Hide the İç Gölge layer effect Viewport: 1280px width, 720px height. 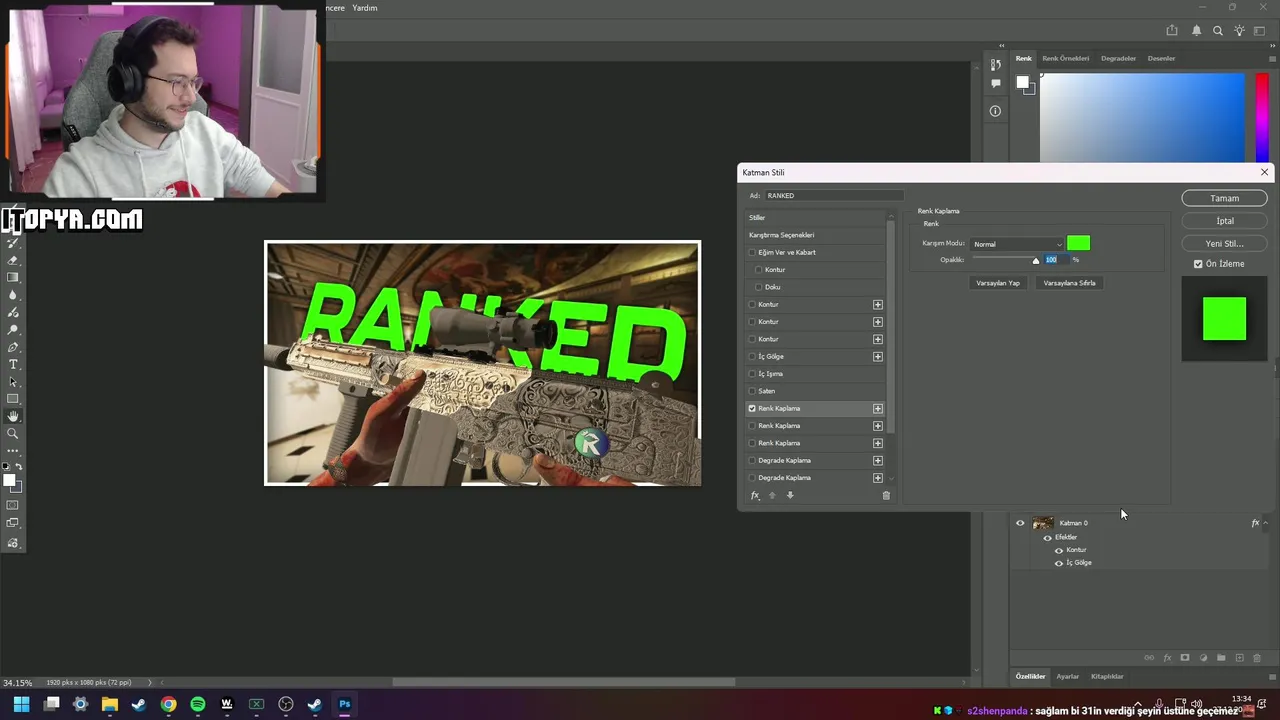1059,563
